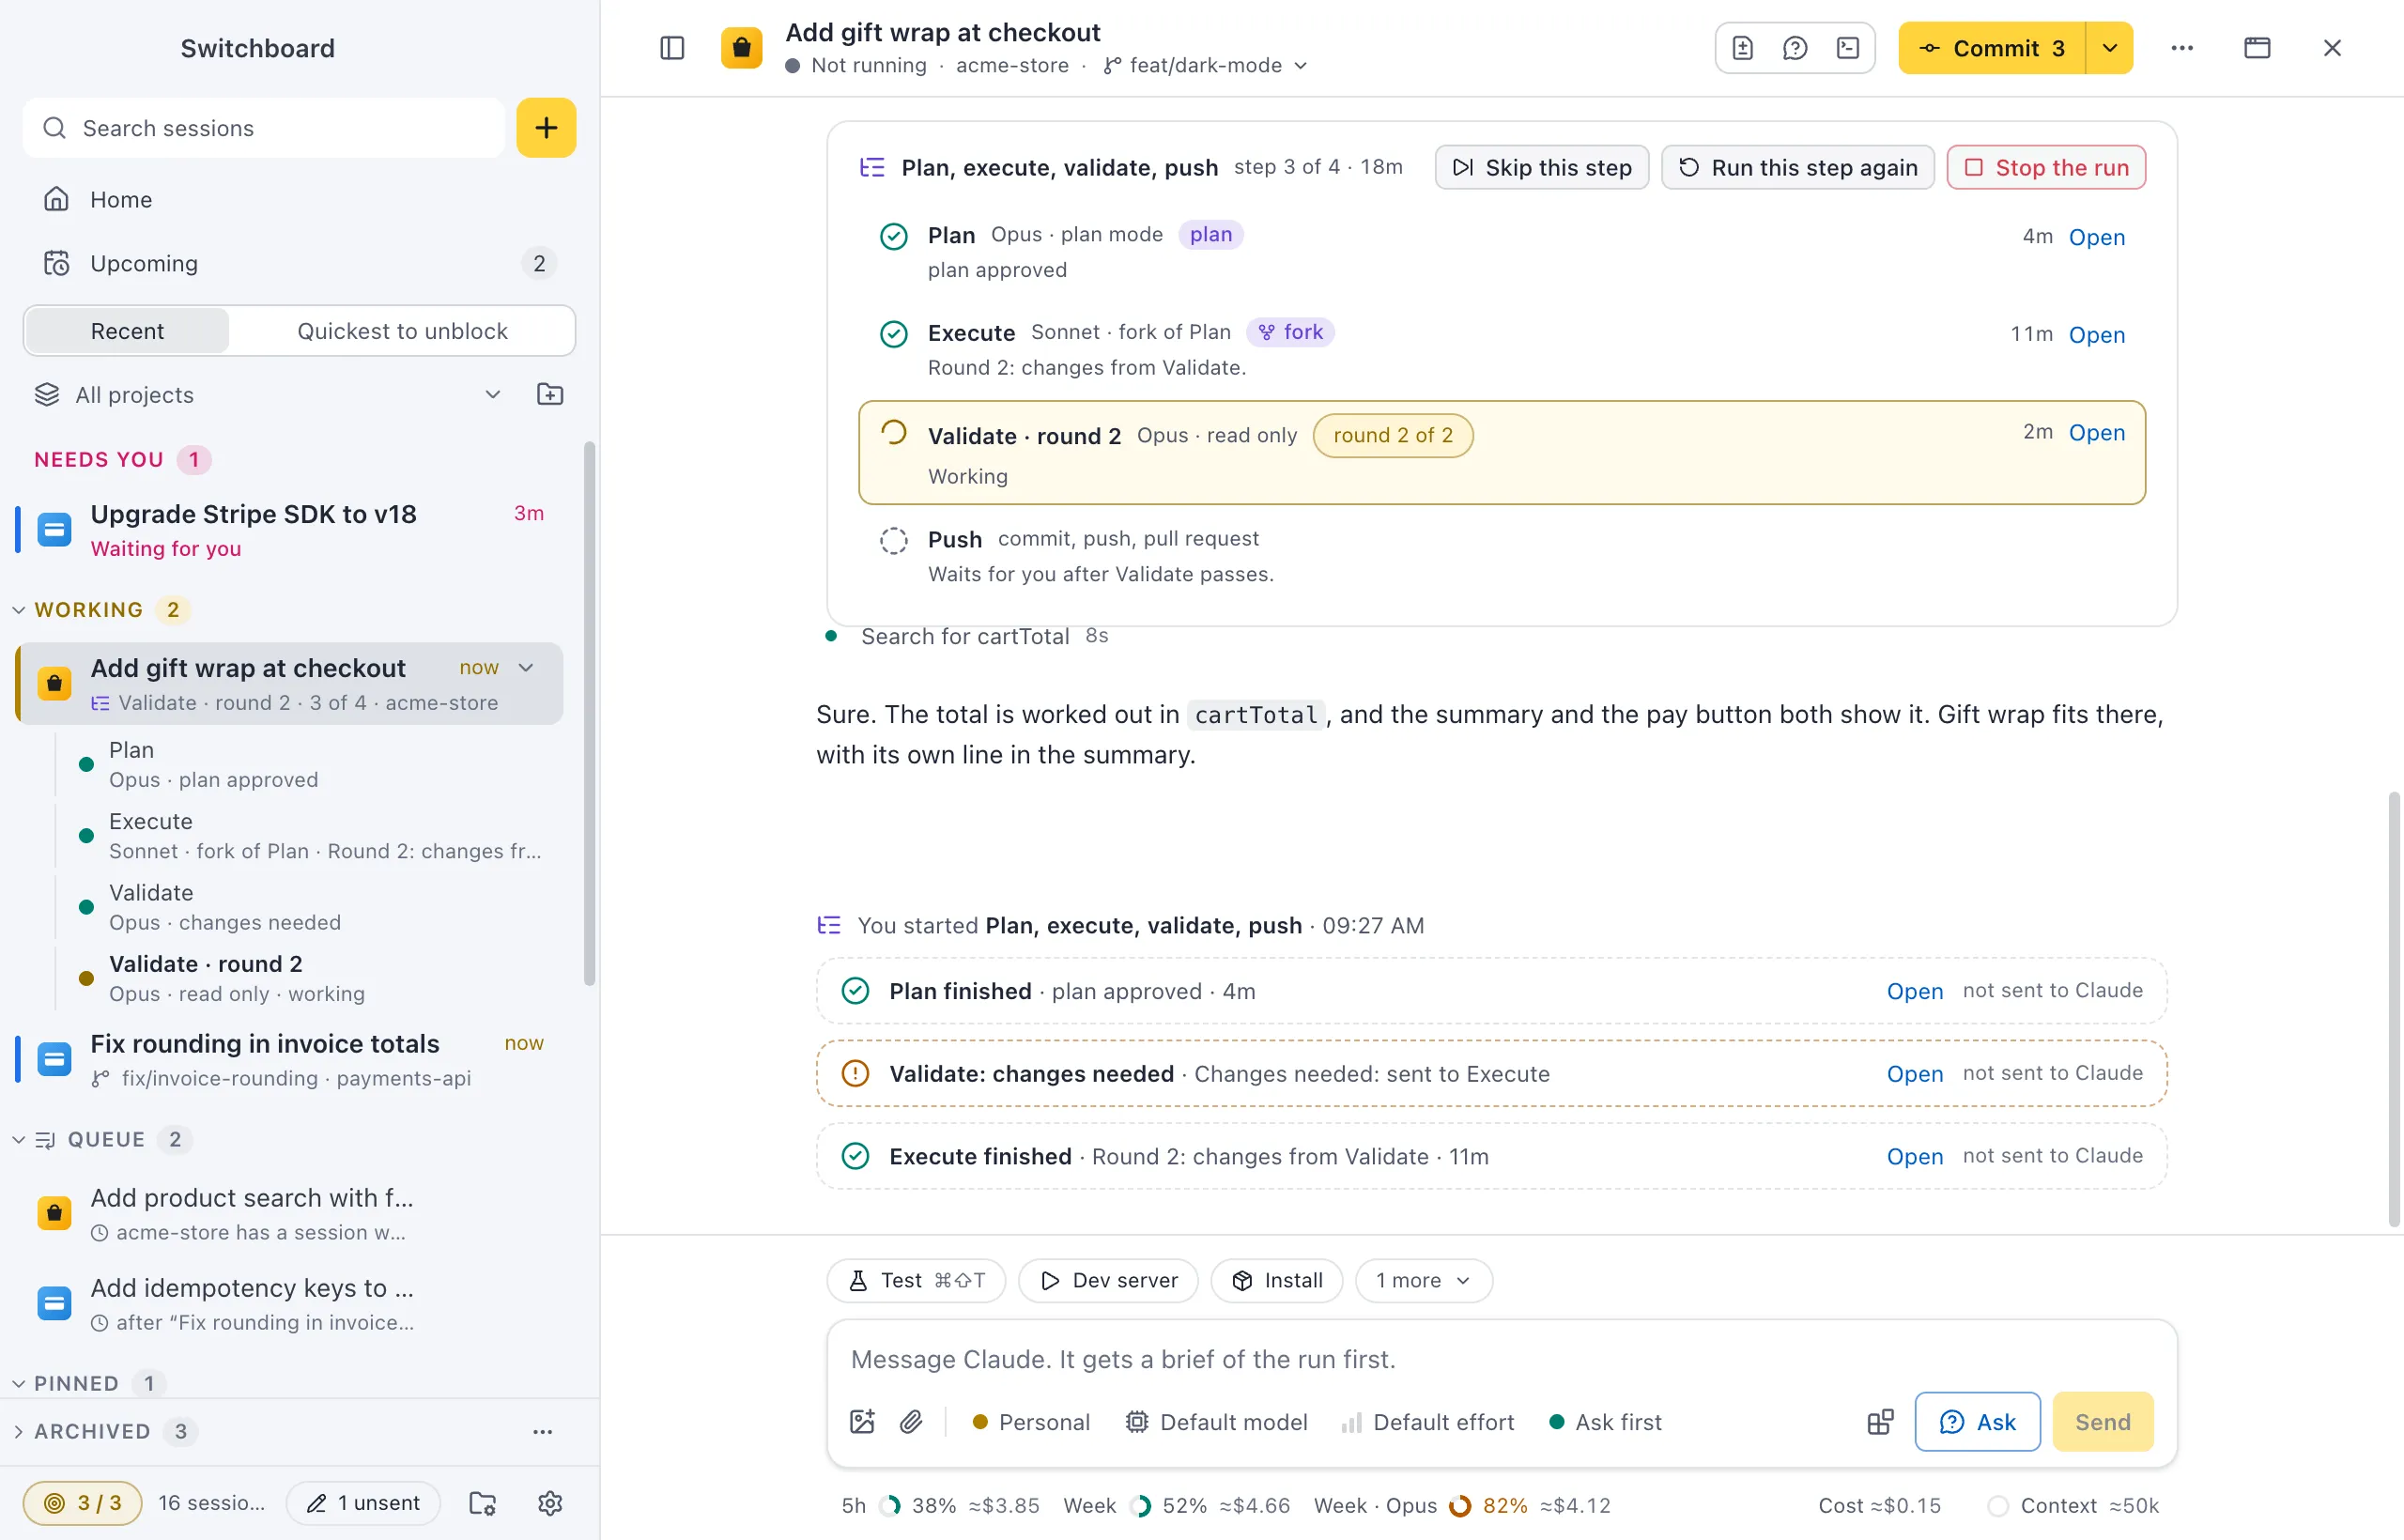Click the 5h 38% usage indicator
Screen dimensions: 2404x1540
[940, 1505]
